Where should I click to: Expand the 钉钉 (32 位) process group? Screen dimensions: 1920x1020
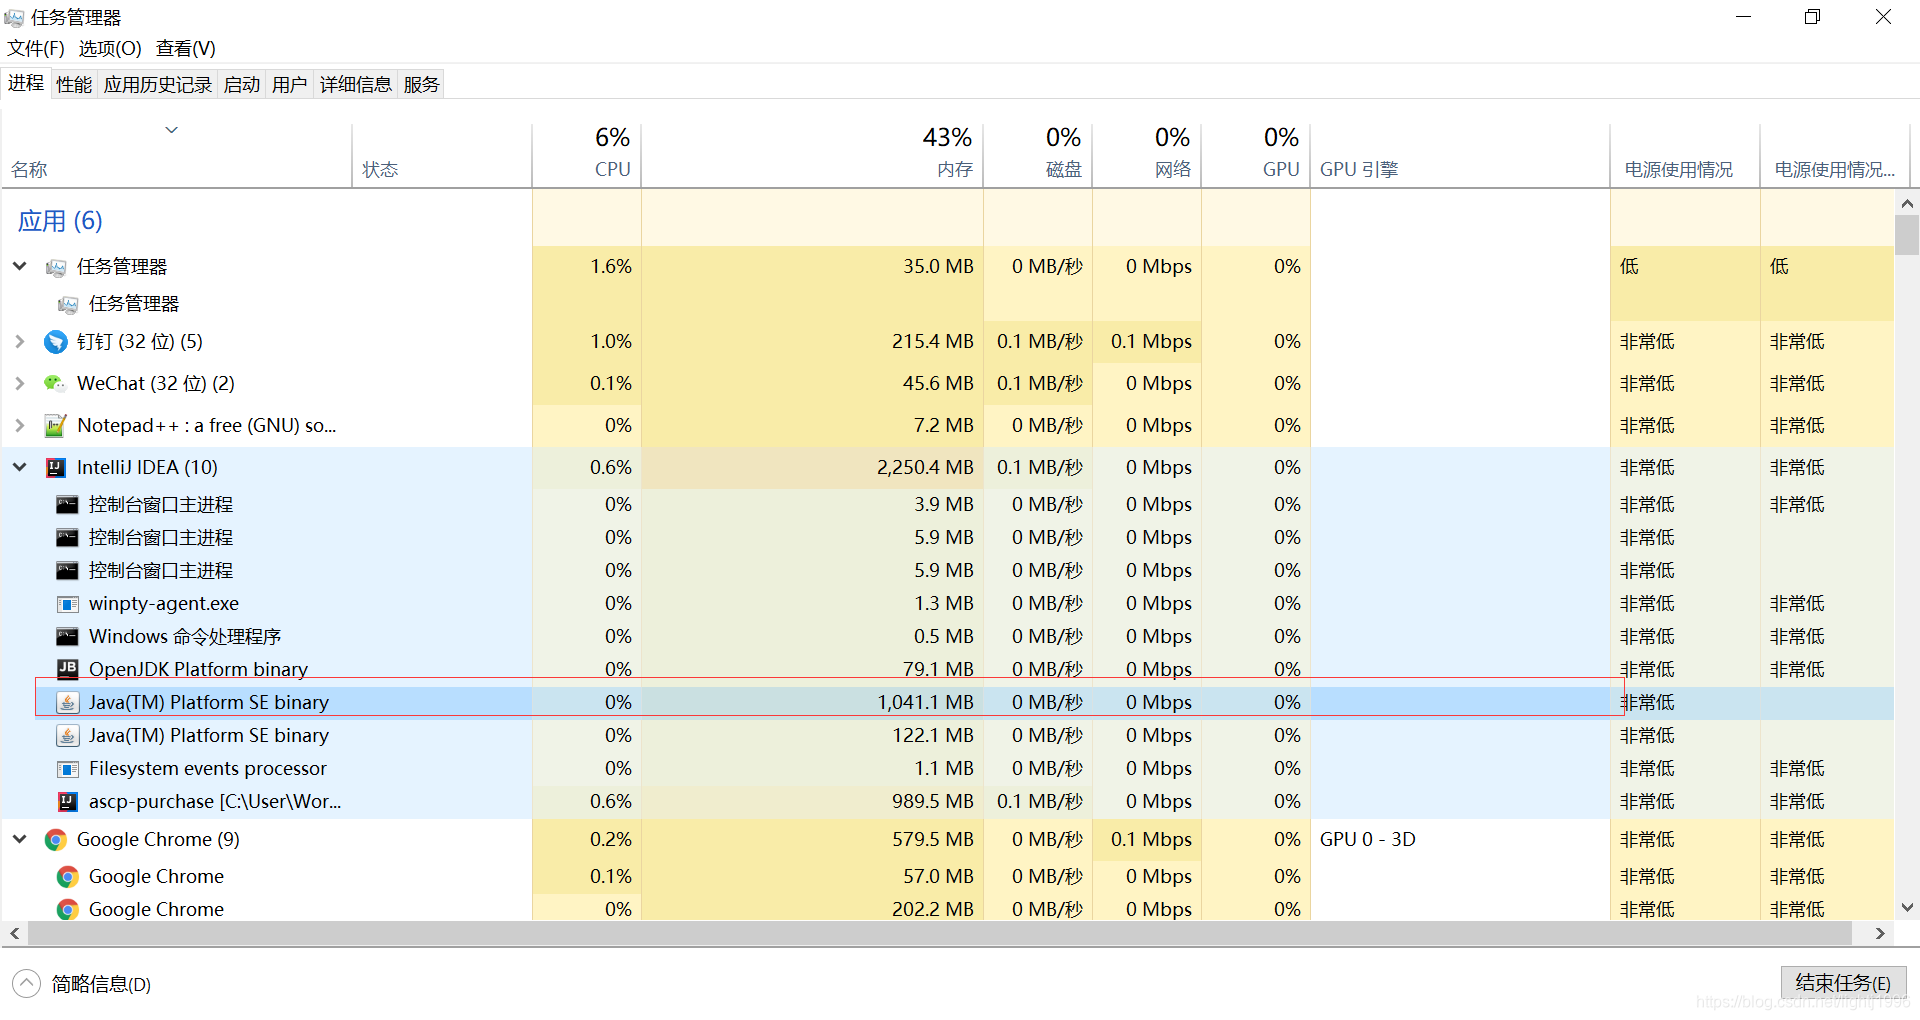[x=19, y=342]
